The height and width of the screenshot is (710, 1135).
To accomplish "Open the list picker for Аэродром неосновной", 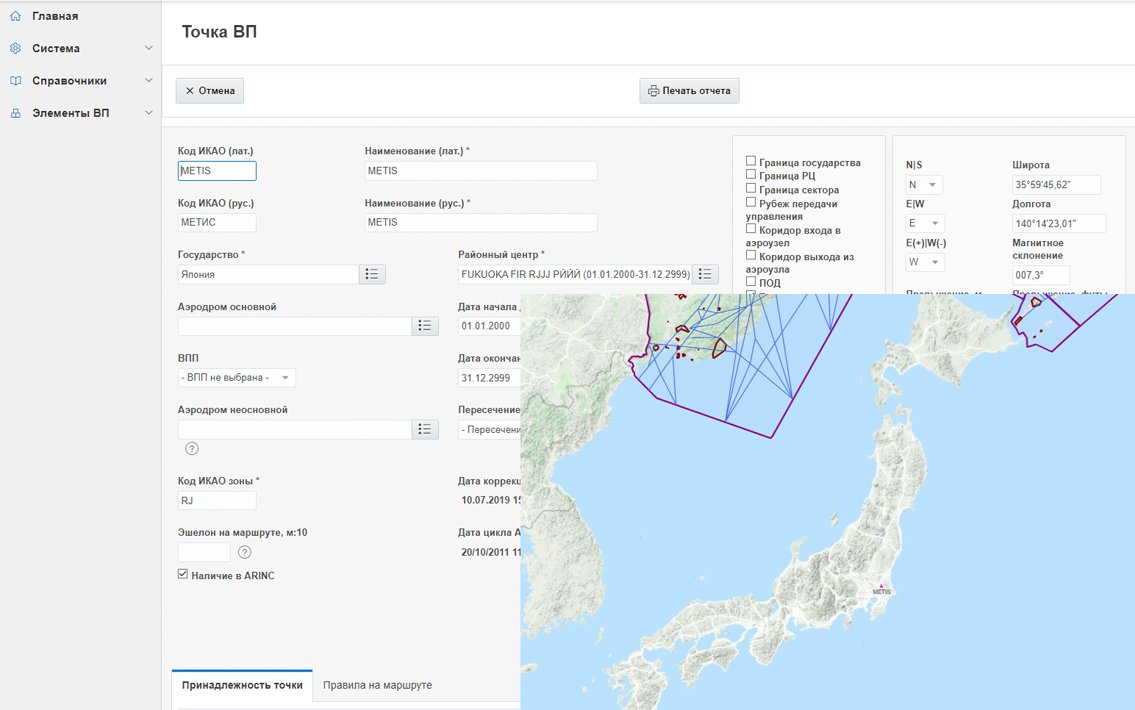I will (x=425, y=429).
